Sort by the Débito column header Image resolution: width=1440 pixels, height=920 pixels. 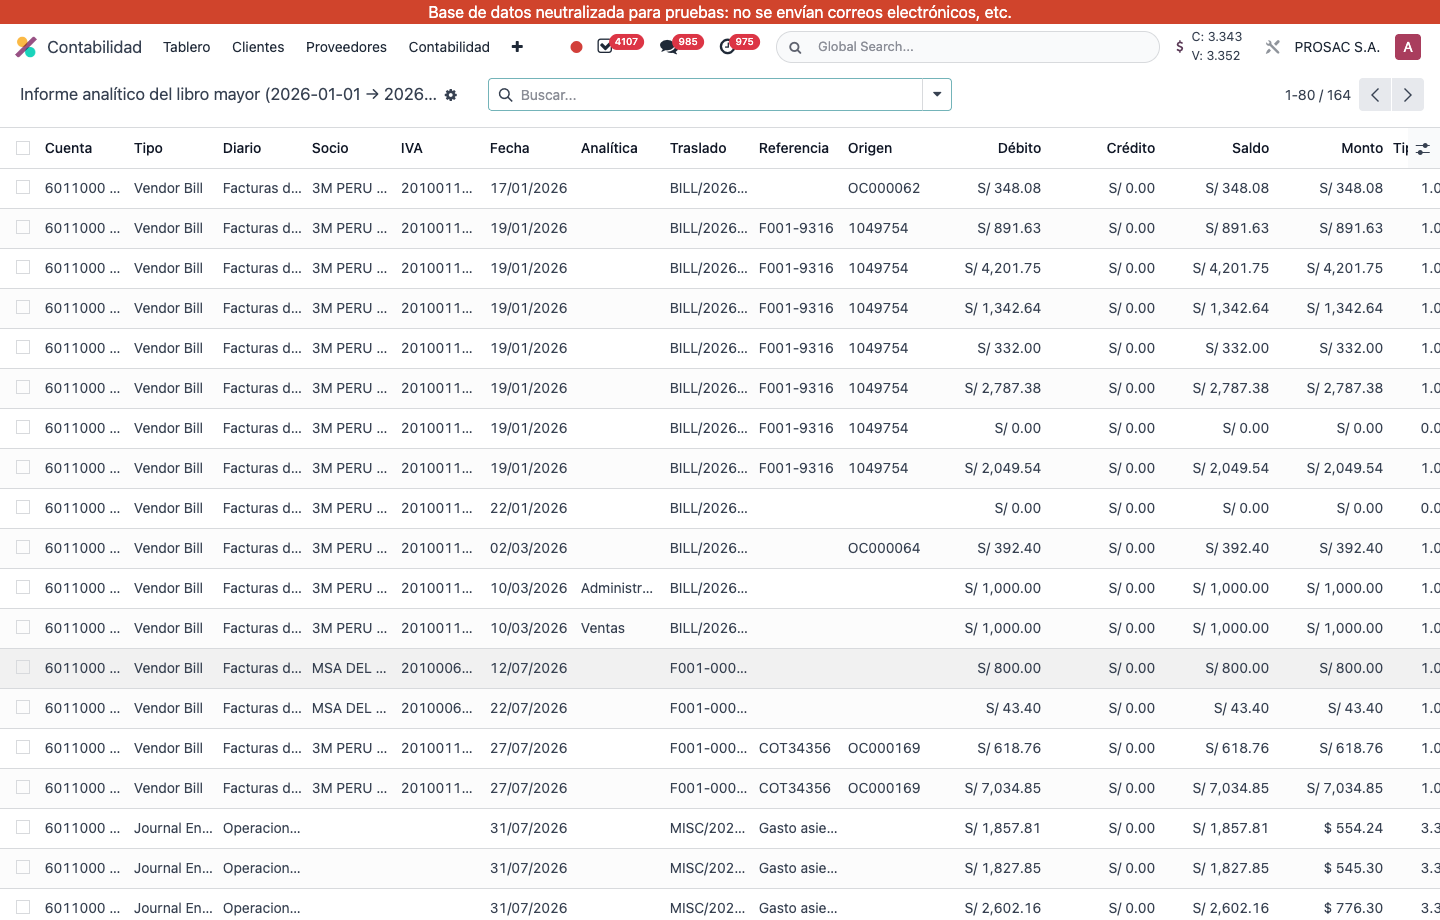click(x=1019, y=148)
